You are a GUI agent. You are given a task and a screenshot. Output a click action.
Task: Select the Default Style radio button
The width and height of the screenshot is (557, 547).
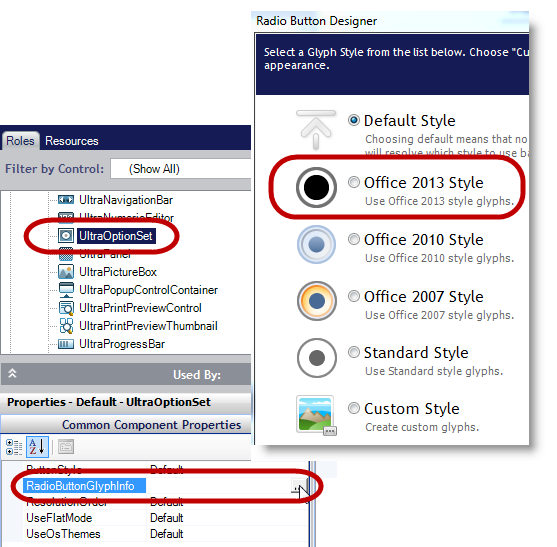coord(353,120)
